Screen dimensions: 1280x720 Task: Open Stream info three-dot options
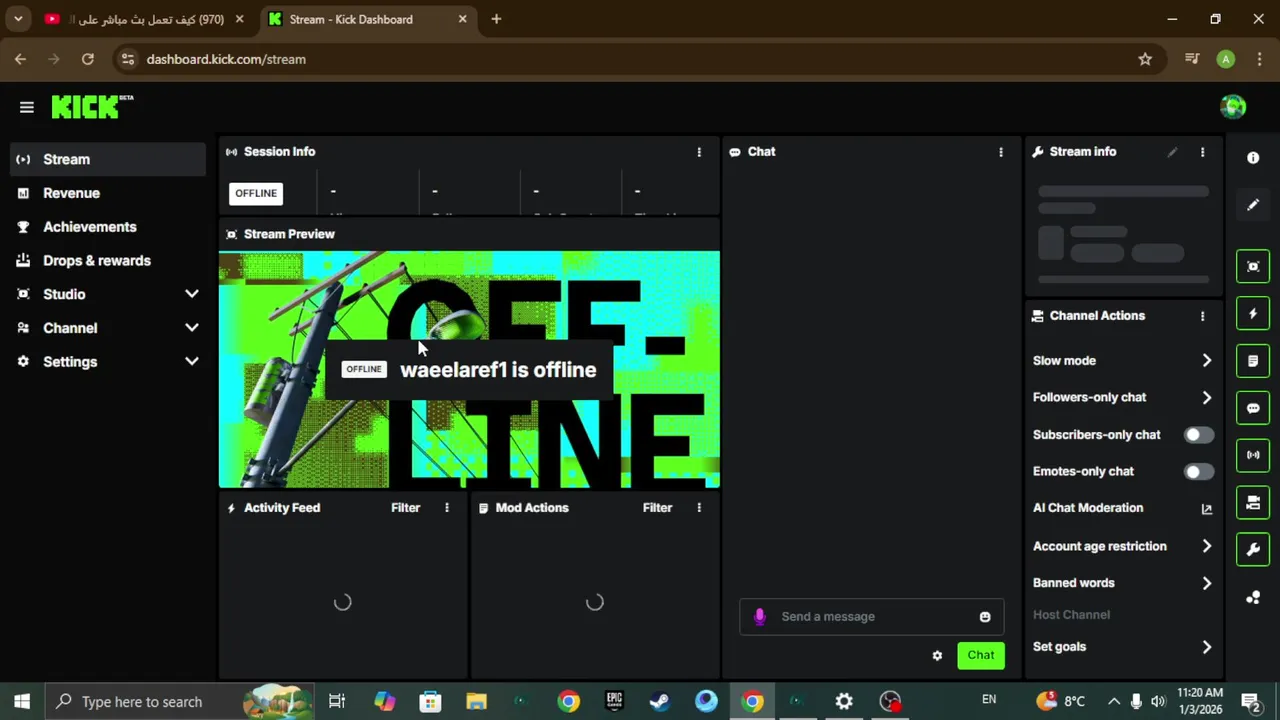[x=1203, y=152]
